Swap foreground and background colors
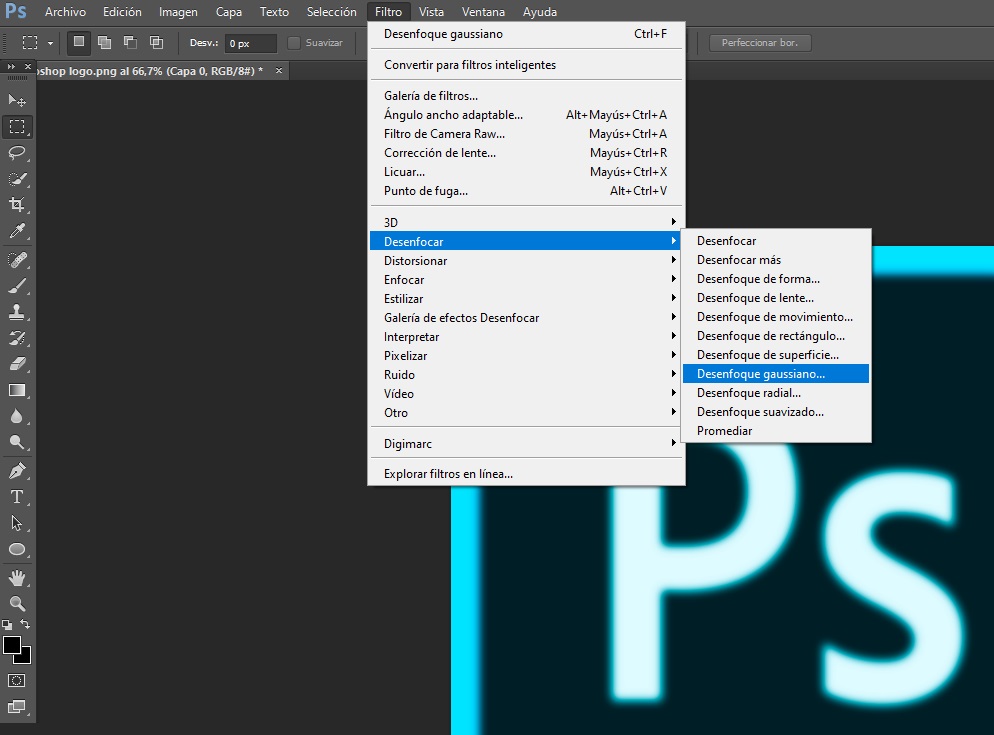This screenshot has height=735, width=994. pos(25,624)
